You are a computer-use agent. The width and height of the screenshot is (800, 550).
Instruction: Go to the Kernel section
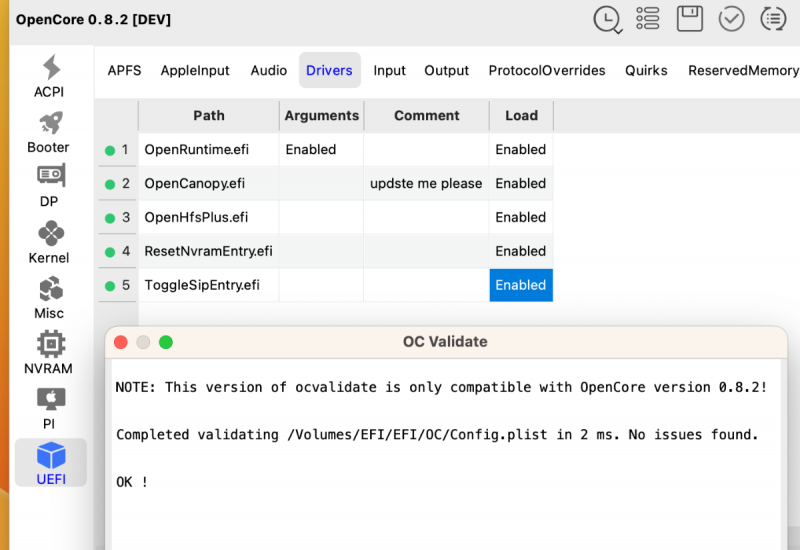(x=49, y=242)
